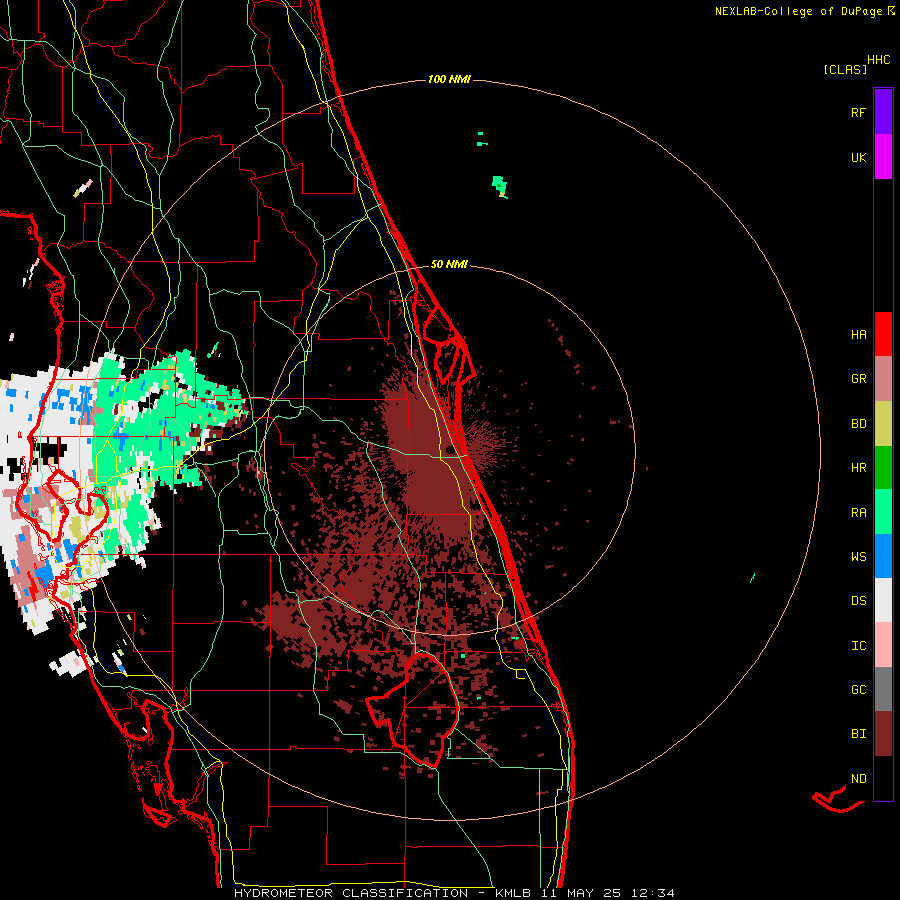This screenshot has height=900, width=900.
Task: Click the RA legend label
Action: [858, 513]
